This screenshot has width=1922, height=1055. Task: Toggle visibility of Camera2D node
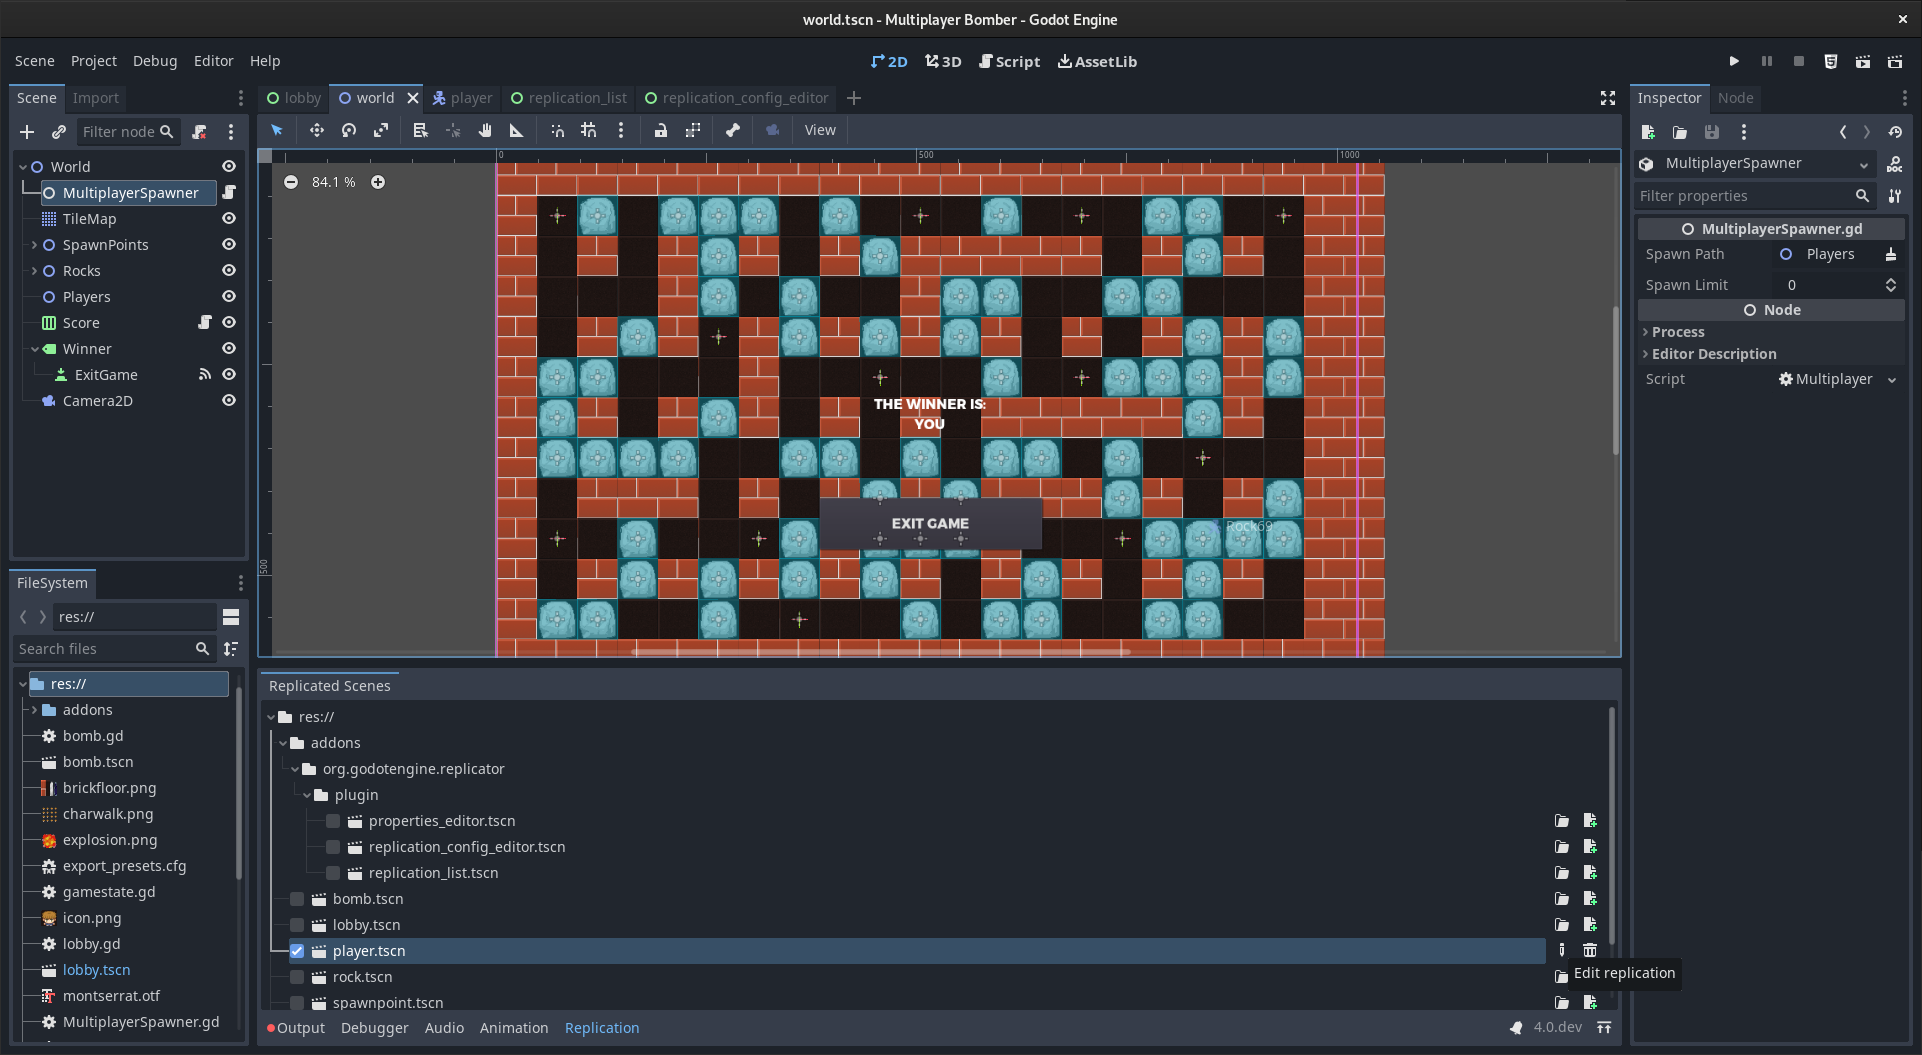pos(229,400)
